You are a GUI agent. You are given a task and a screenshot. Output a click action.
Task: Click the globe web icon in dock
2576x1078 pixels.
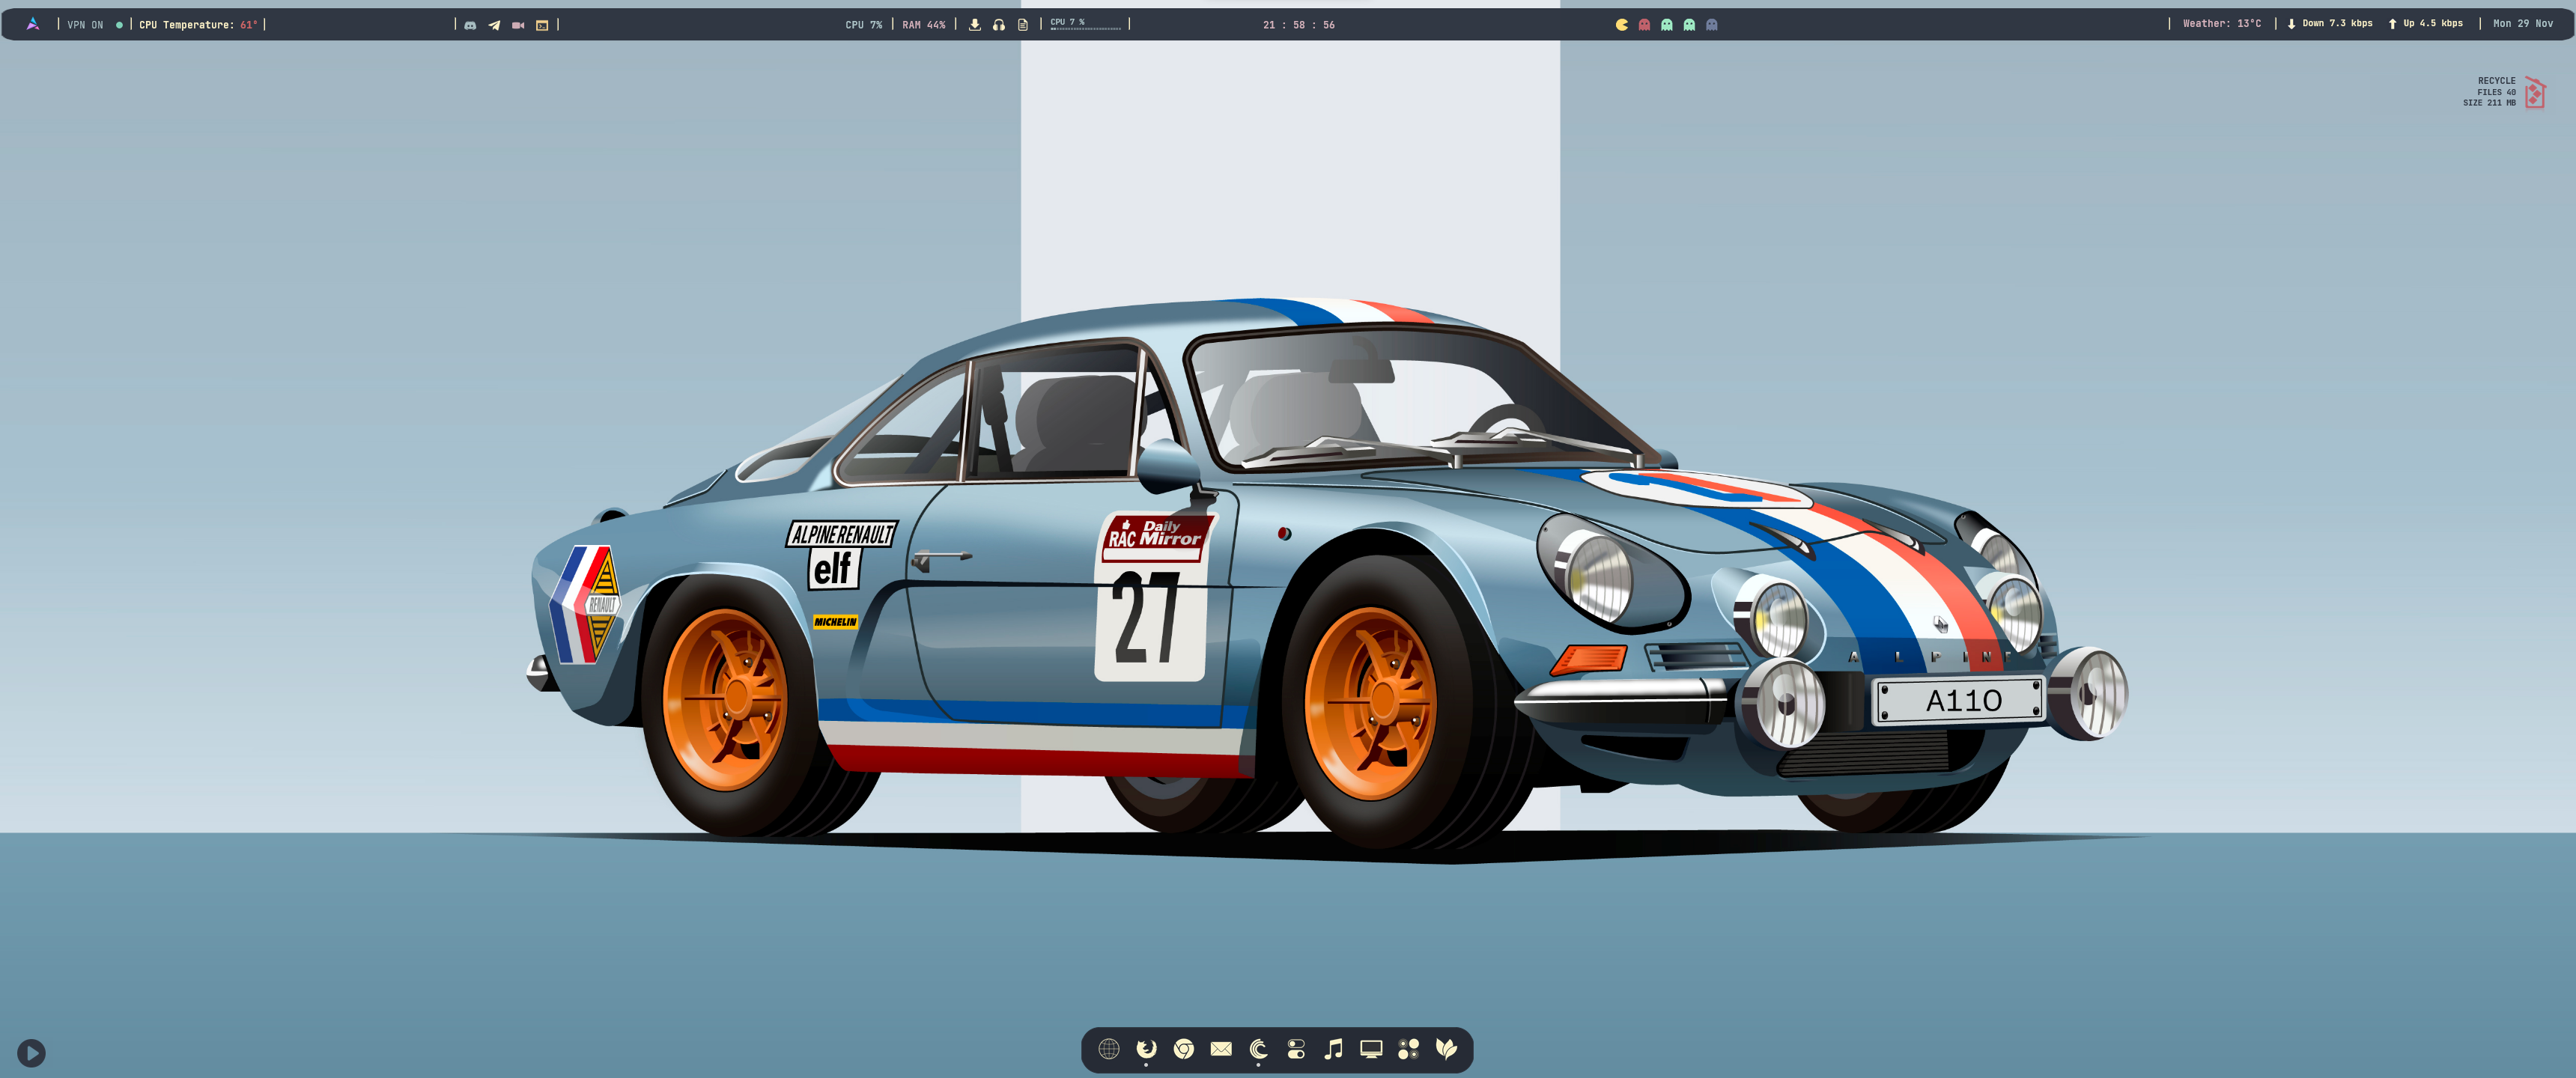click(x=1108, y=1048)
